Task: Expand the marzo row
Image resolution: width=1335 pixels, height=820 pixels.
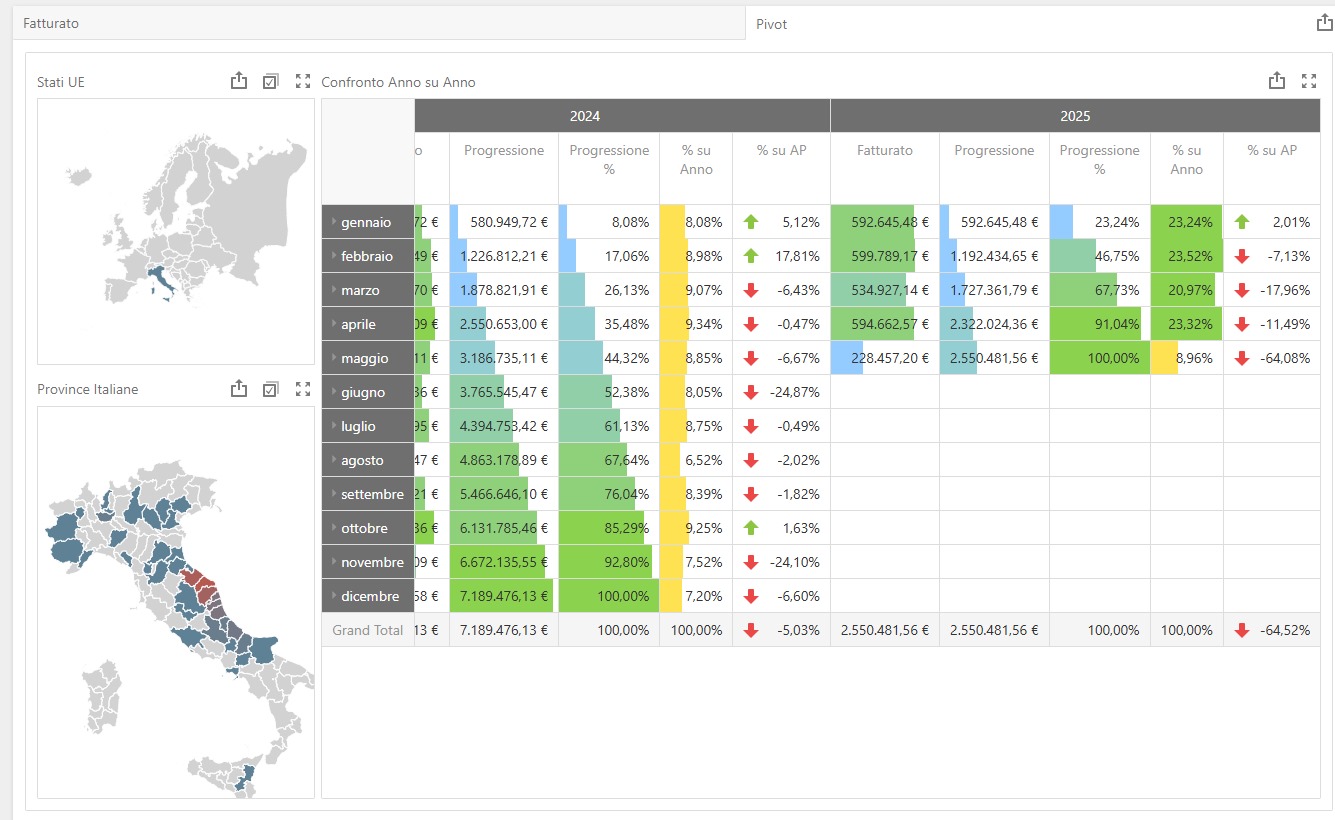Action: tap(334, 290)
